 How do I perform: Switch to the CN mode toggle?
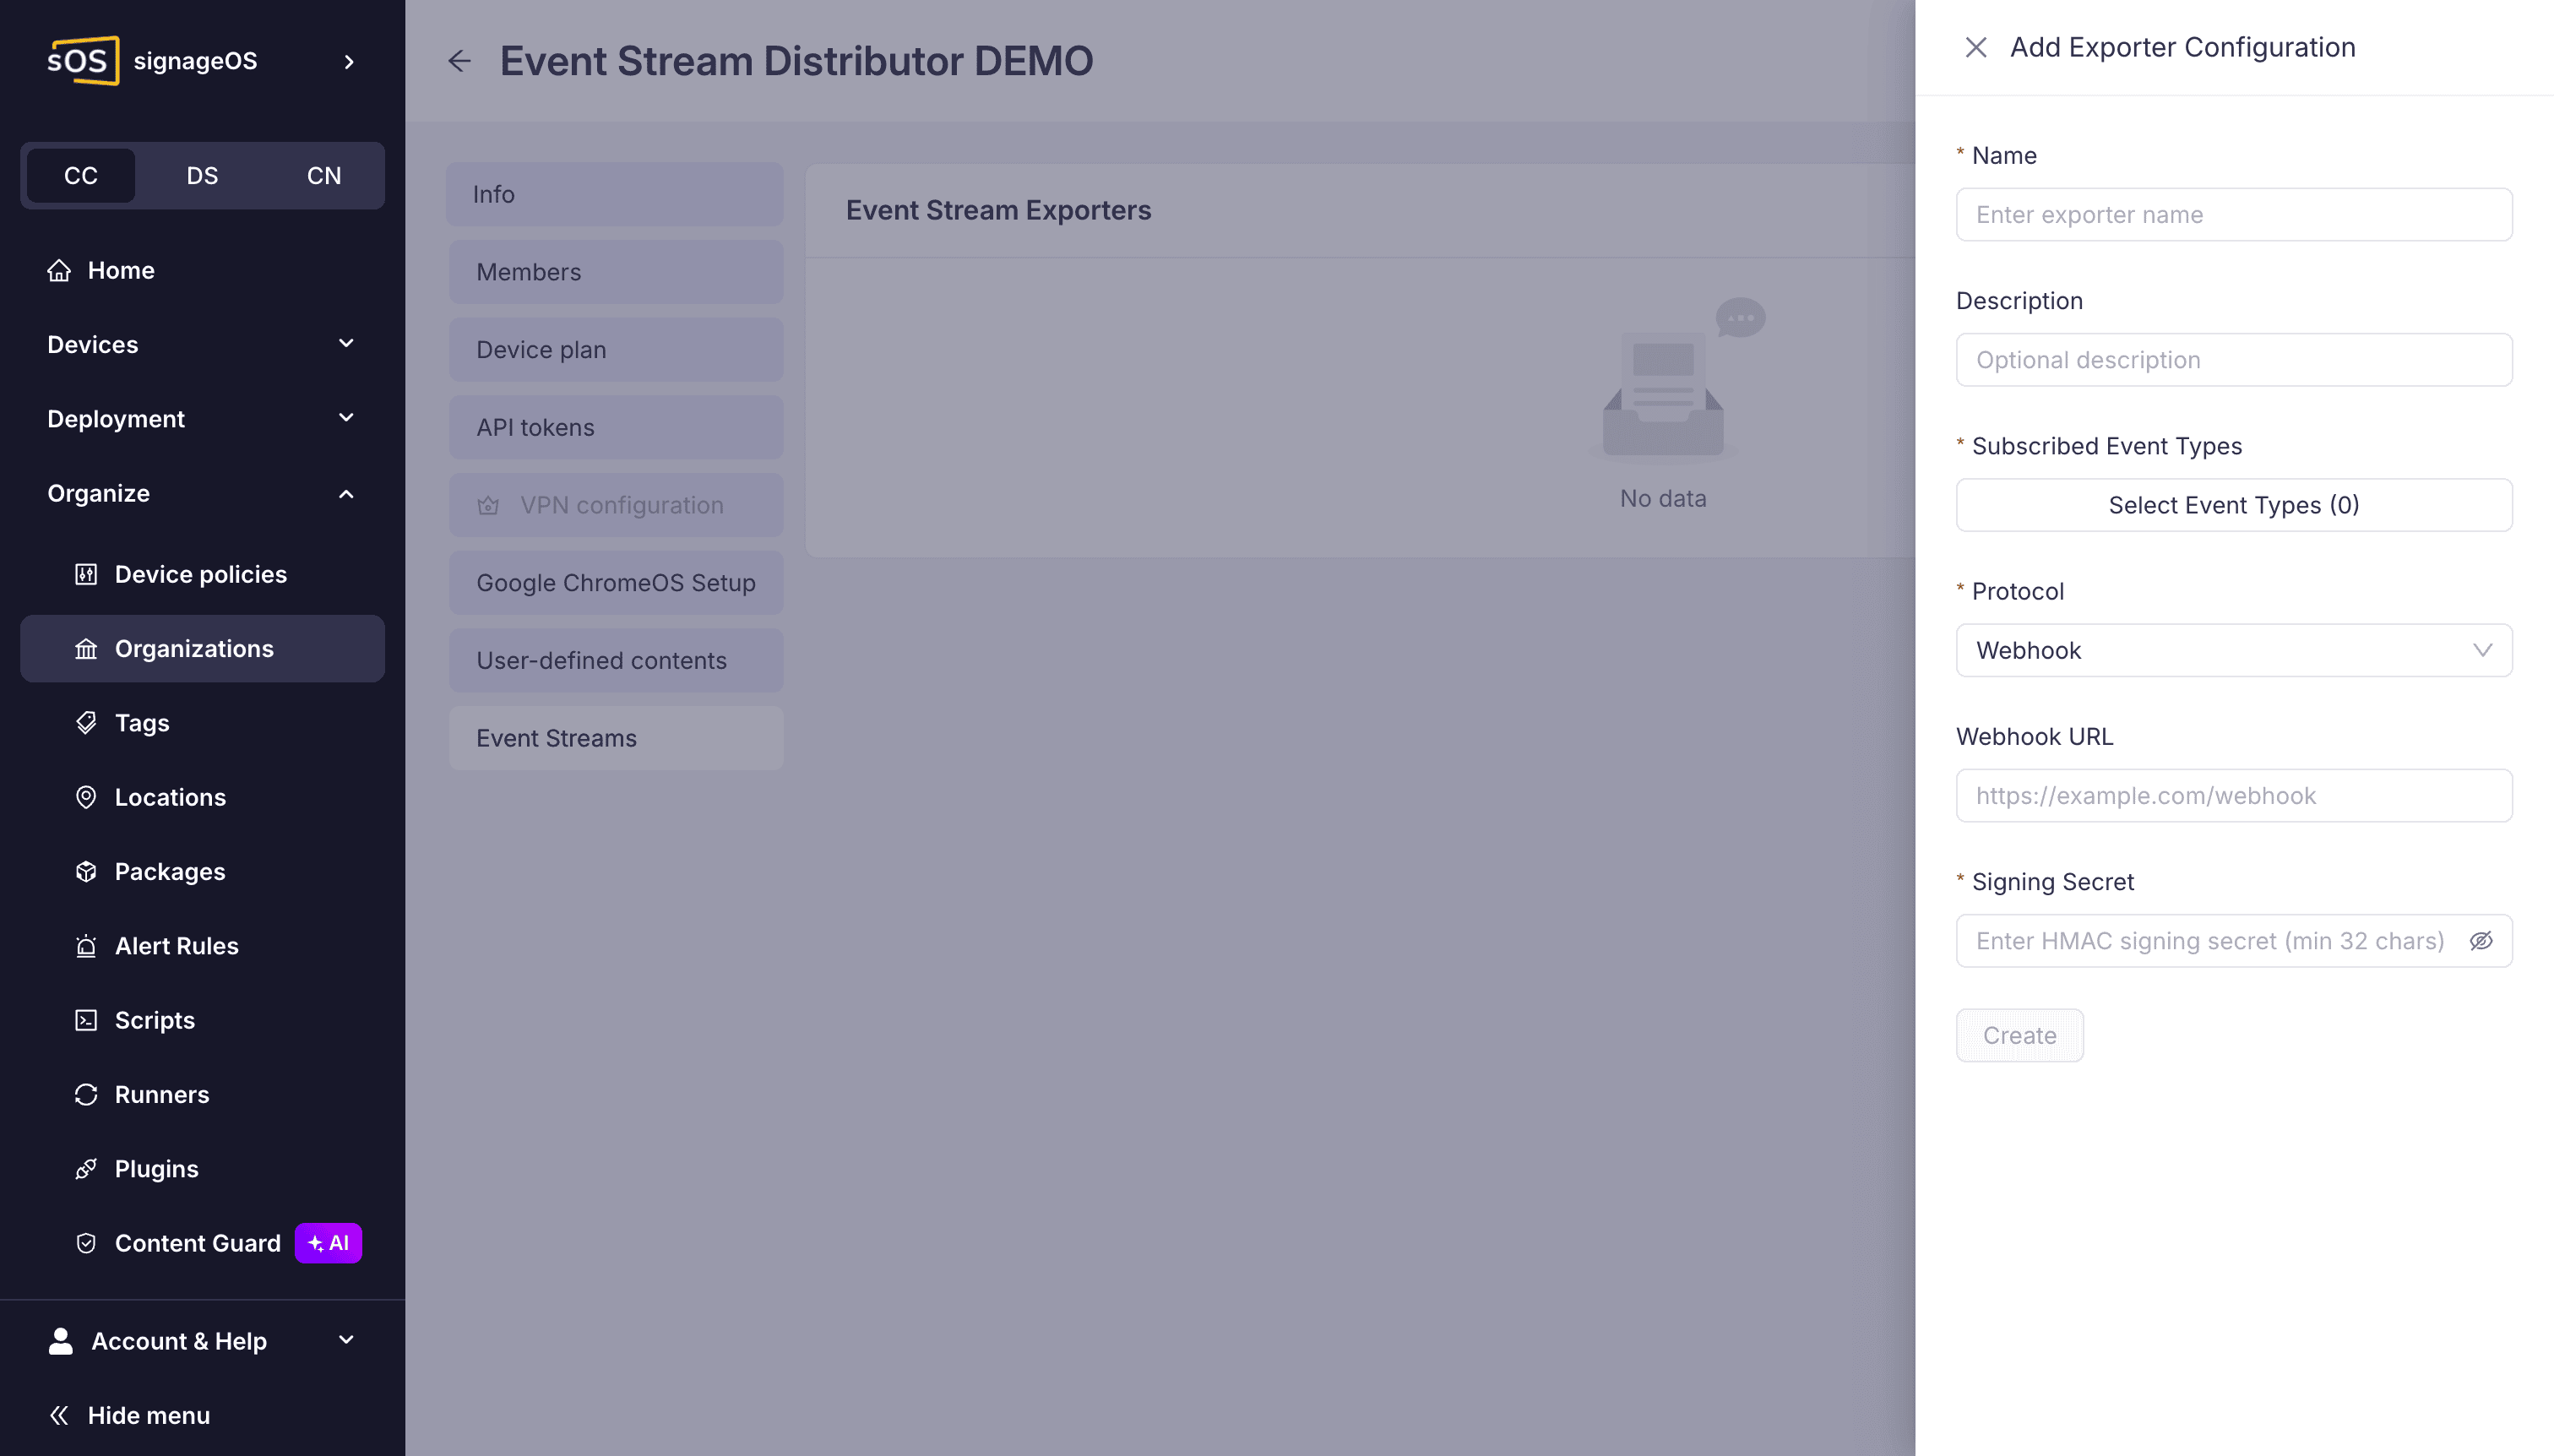[324, 175]
